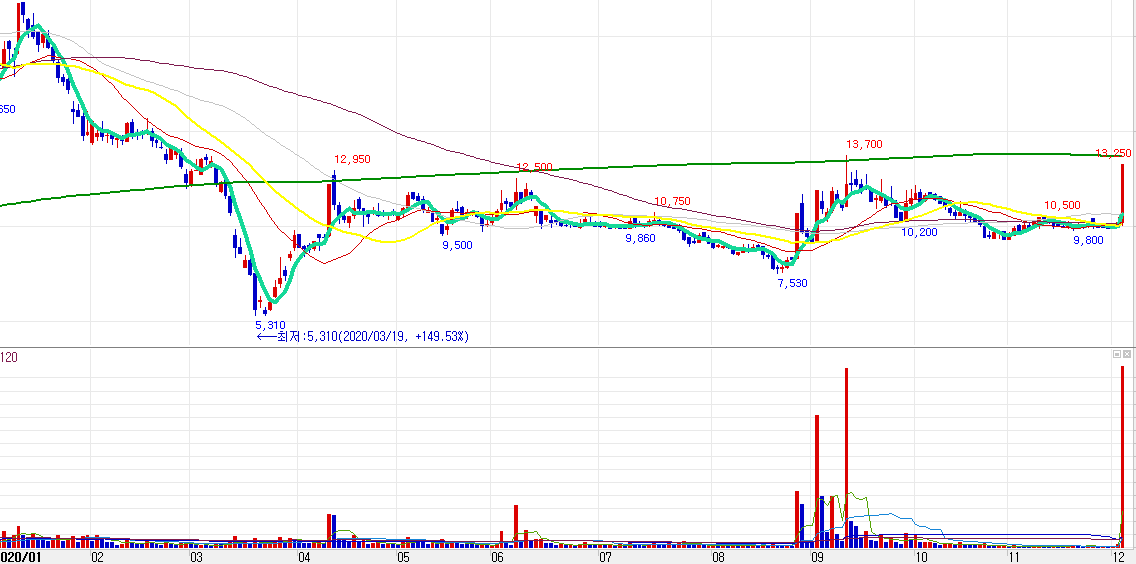Select the 10,500 price label
Image resolution: width=1136 pixels, height=564 pixels.
1063,205
